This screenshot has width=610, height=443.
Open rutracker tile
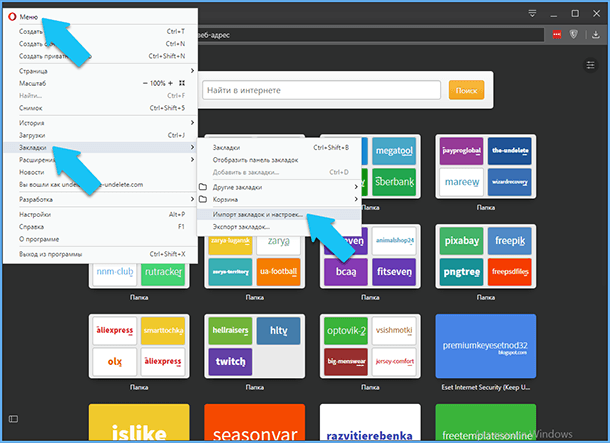pyautogui.click(x=163, y=273)
